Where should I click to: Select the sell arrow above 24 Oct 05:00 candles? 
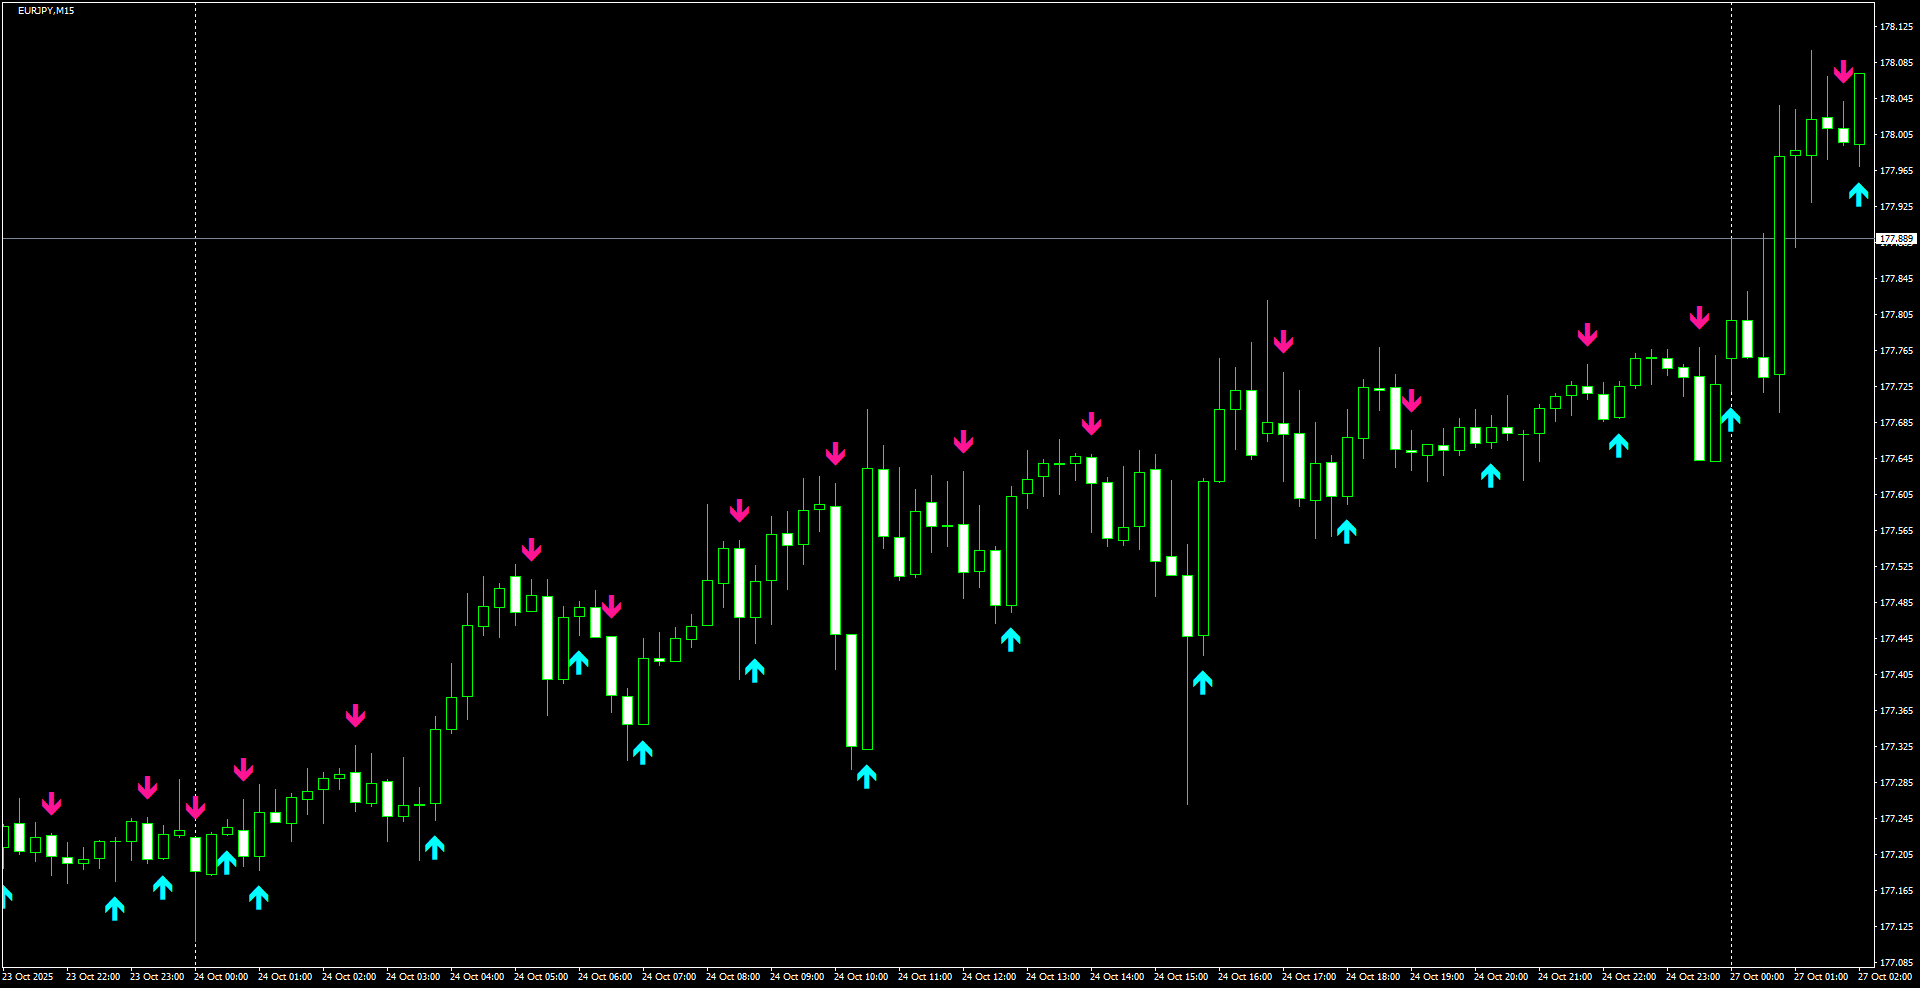(533, 550)
